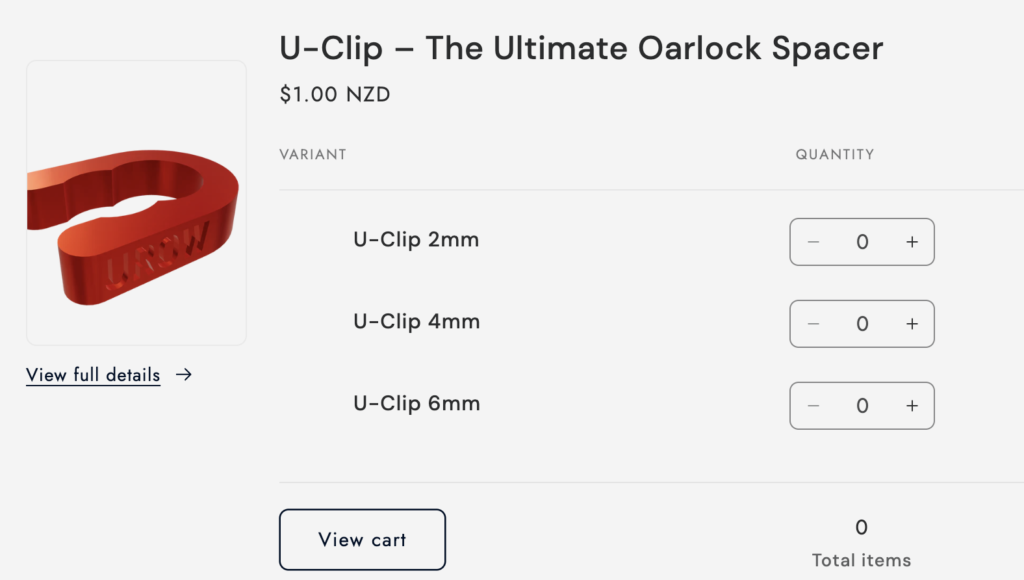The width and height of the screenshot is (1024, 580).
Task: Decrease quantity of U-Clip 4mm
Action: (813, 323)
